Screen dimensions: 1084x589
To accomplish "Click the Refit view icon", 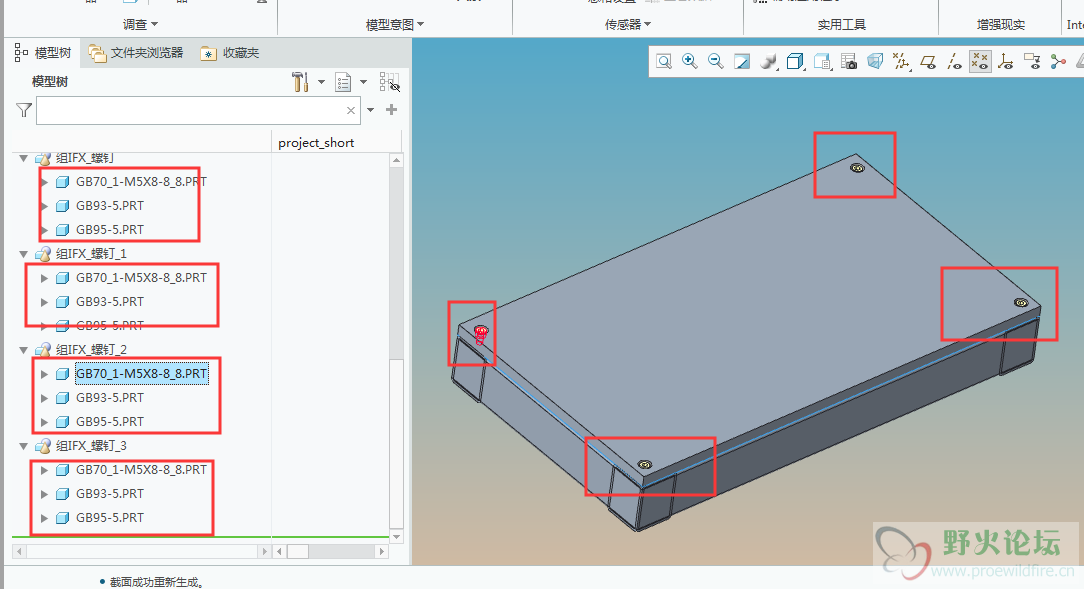I will [x=664, y=62].
